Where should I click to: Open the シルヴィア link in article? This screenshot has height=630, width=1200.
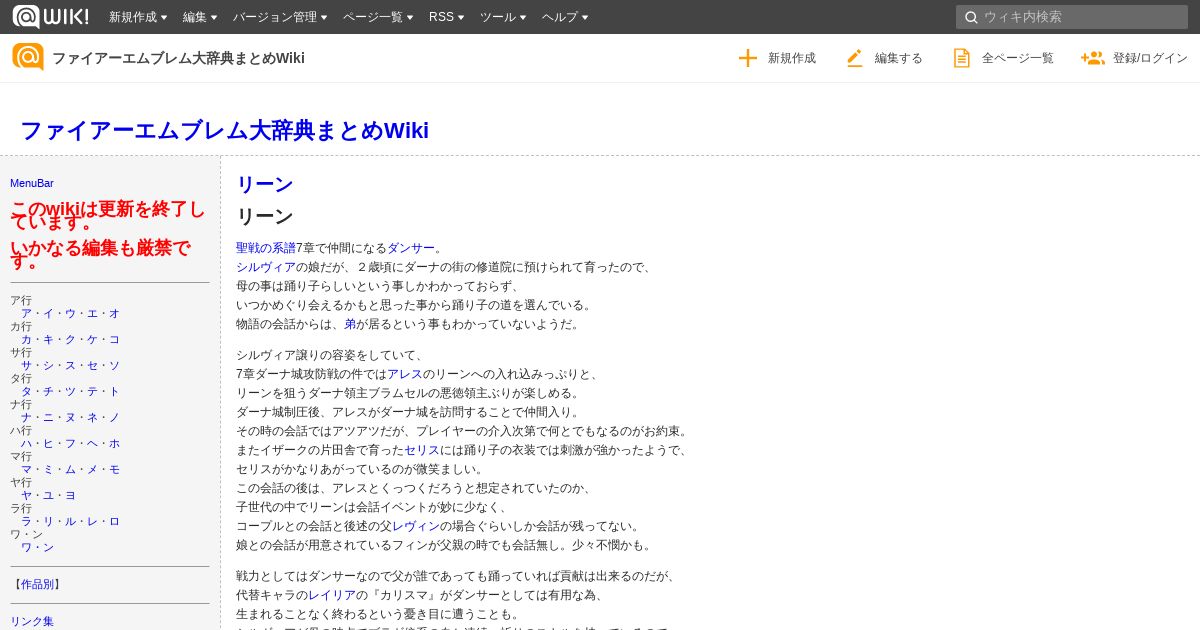pyautogui.click(x=266, y=267)
